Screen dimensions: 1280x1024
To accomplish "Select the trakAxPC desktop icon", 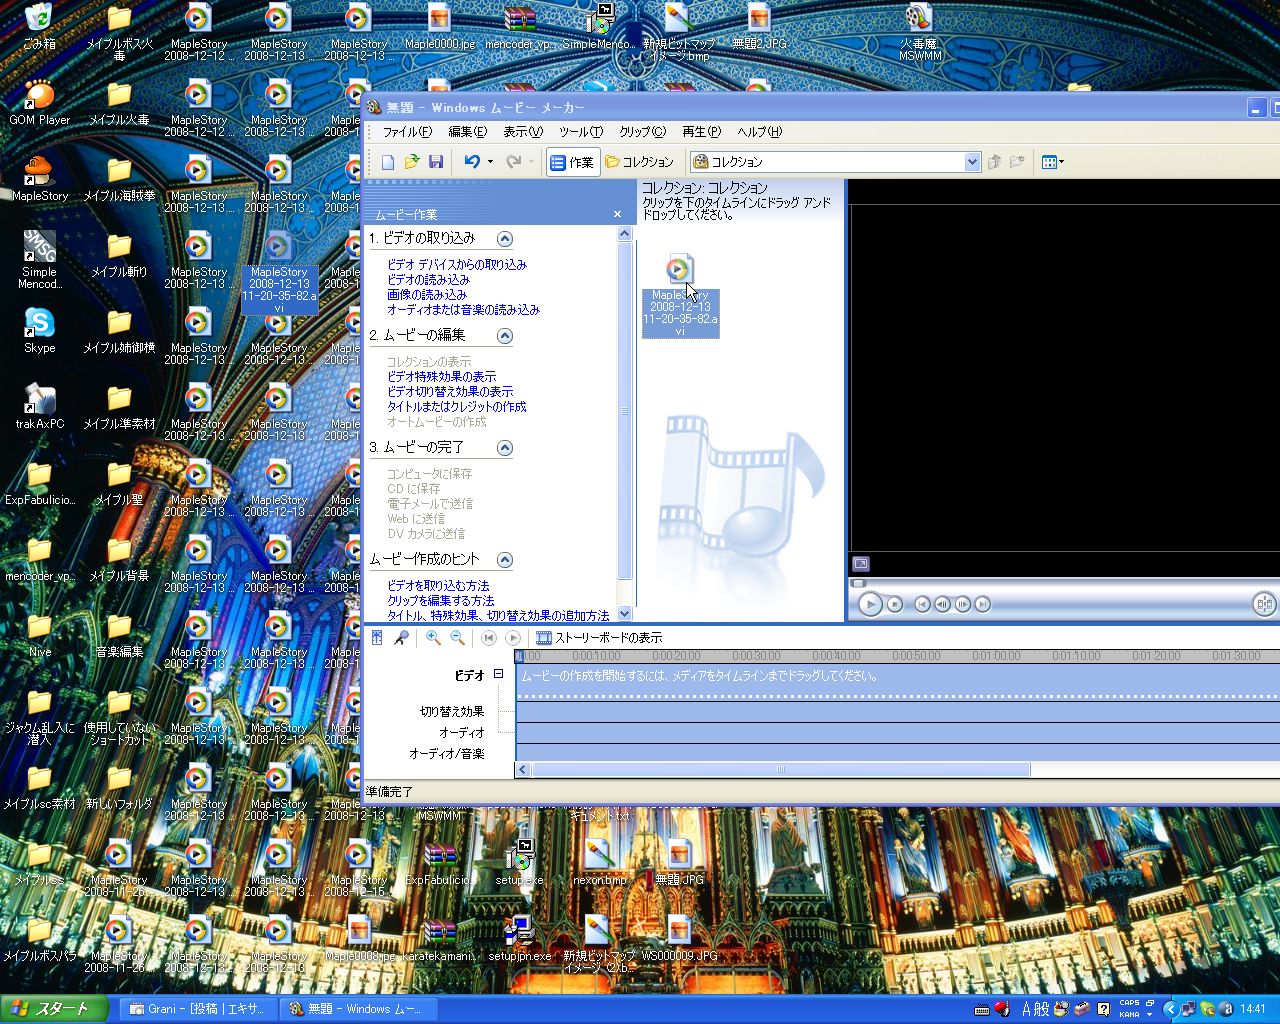I will 39,407.
